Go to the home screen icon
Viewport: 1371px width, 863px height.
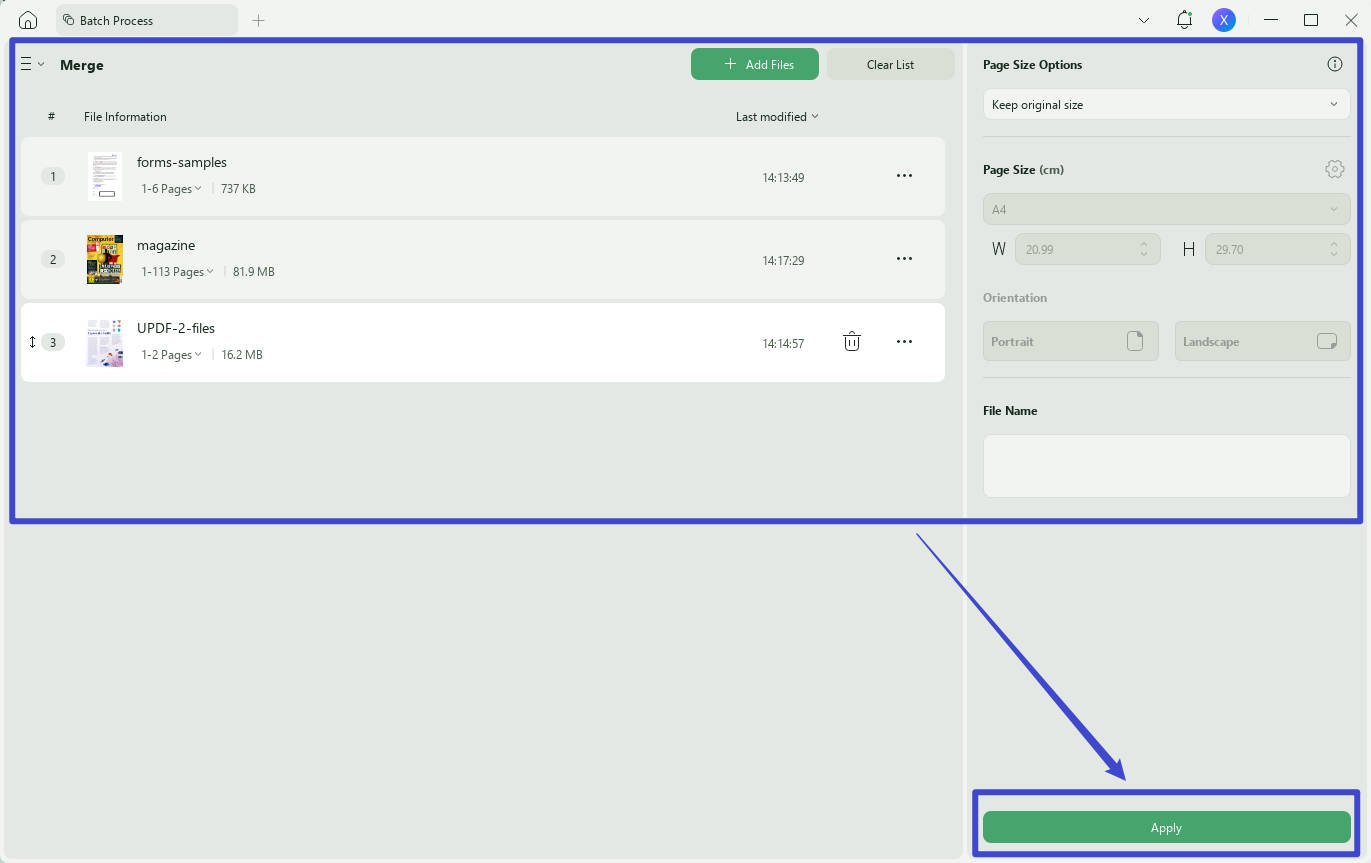click(x=28, y=20)
